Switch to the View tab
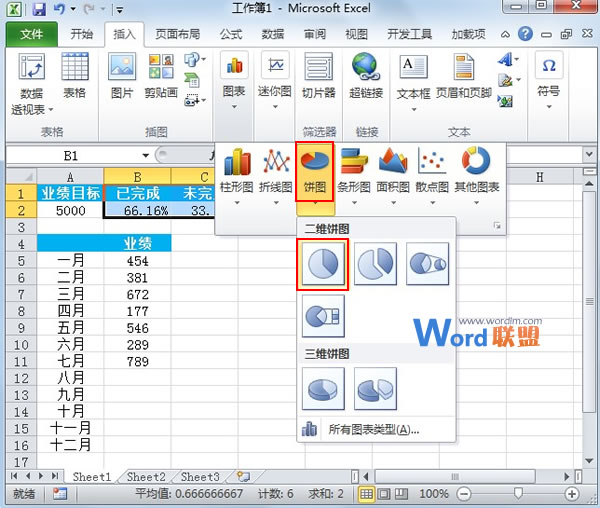The width and height of the screenshot is (600, 508). click(356, 34)
